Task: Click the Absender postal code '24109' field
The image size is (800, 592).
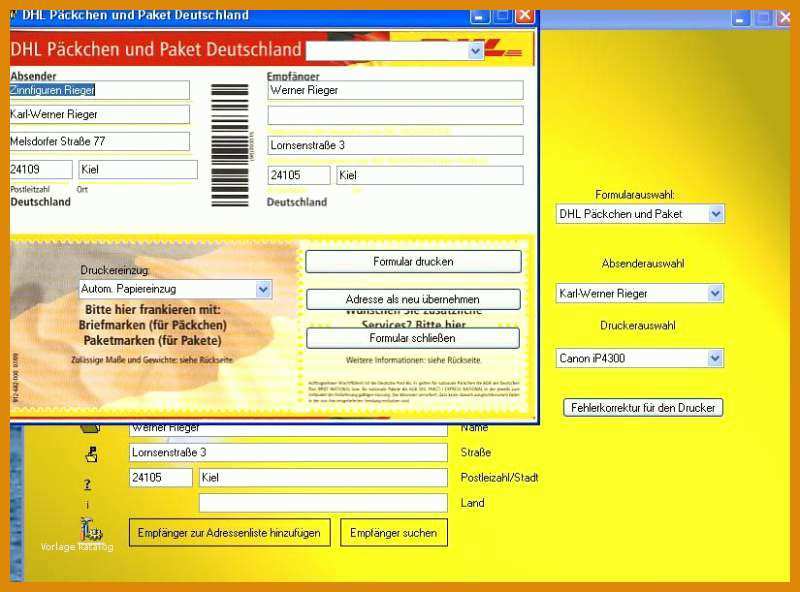Action: (x=41, y=169)
